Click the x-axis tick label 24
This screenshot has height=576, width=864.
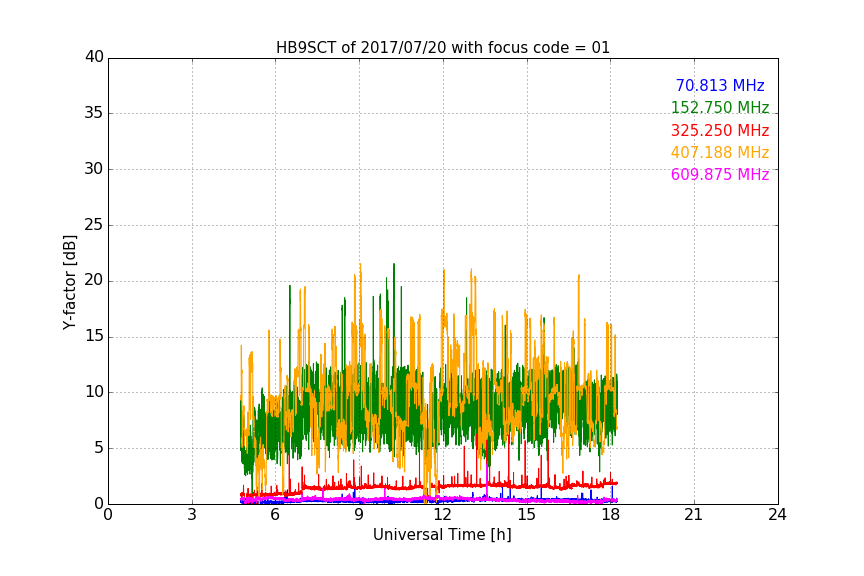(x=777, y=515)
